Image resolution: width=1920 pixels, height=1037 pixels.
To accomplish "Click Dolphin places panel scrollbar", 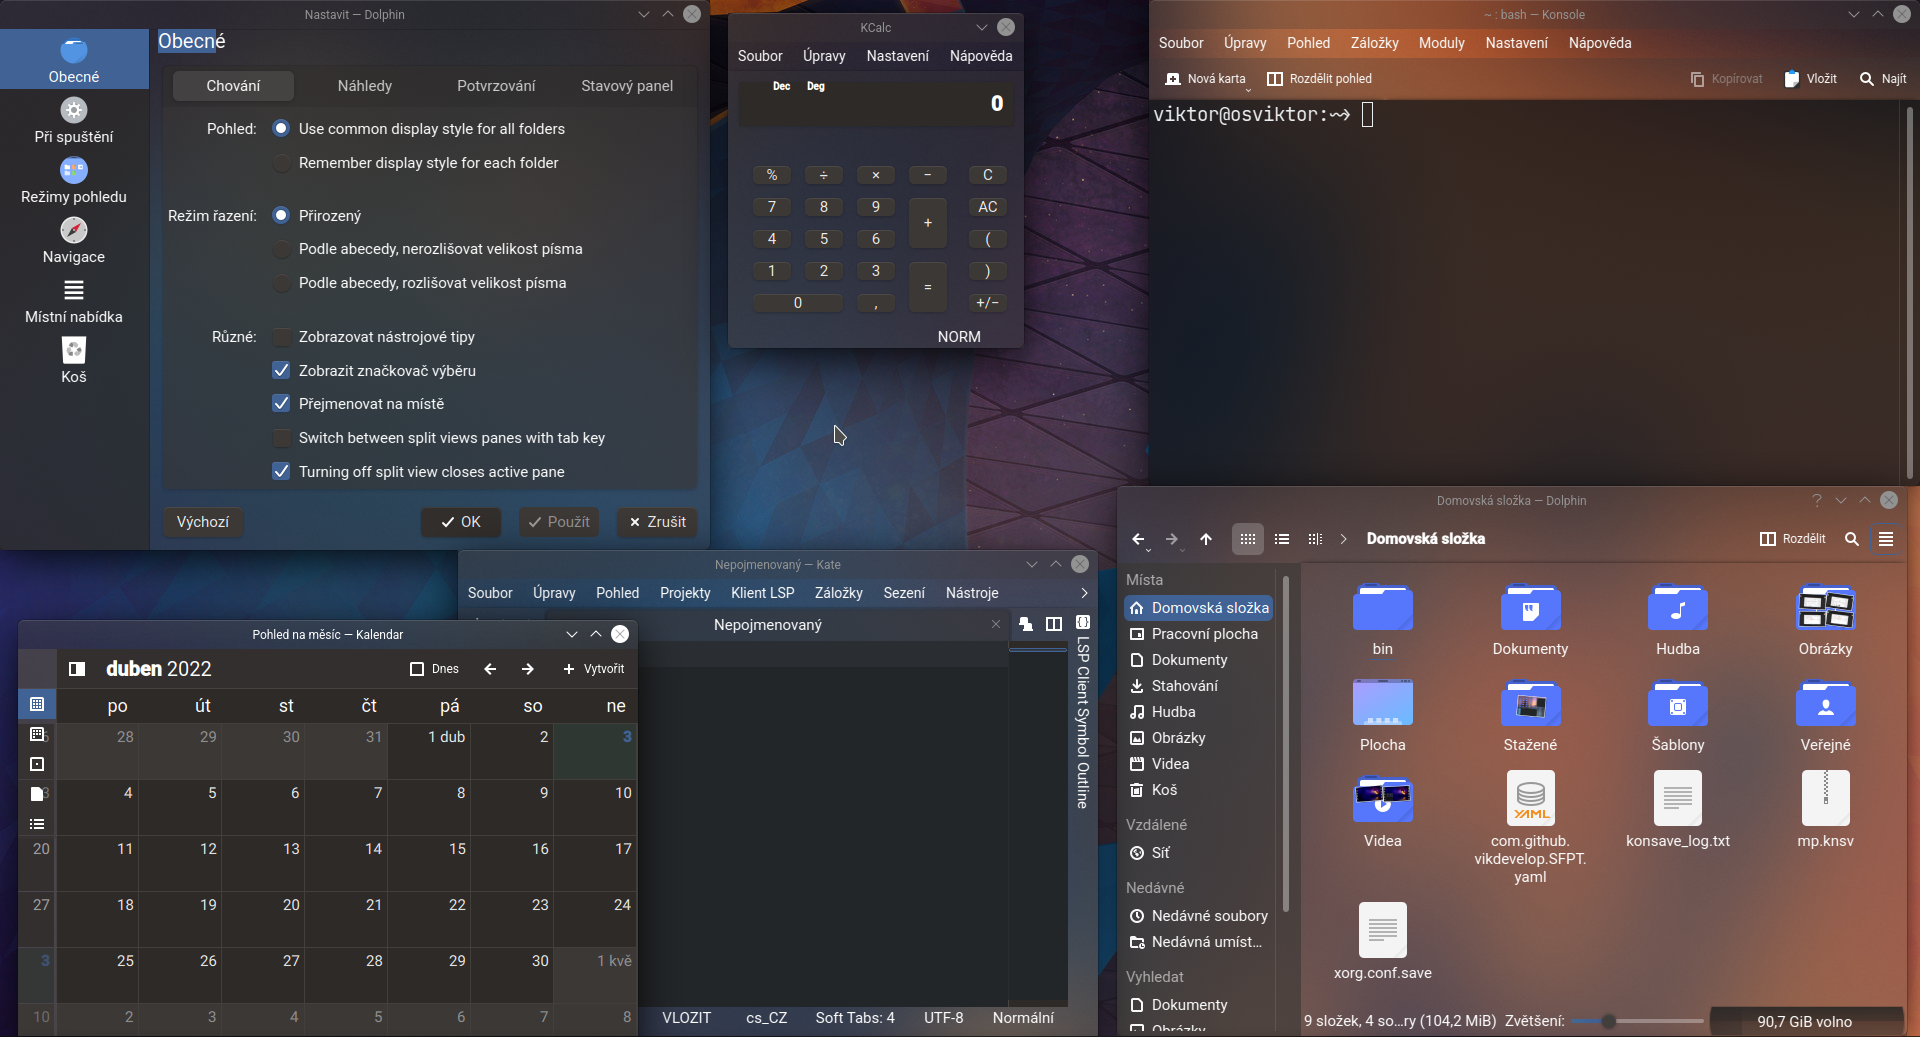I will (1286, 744).
